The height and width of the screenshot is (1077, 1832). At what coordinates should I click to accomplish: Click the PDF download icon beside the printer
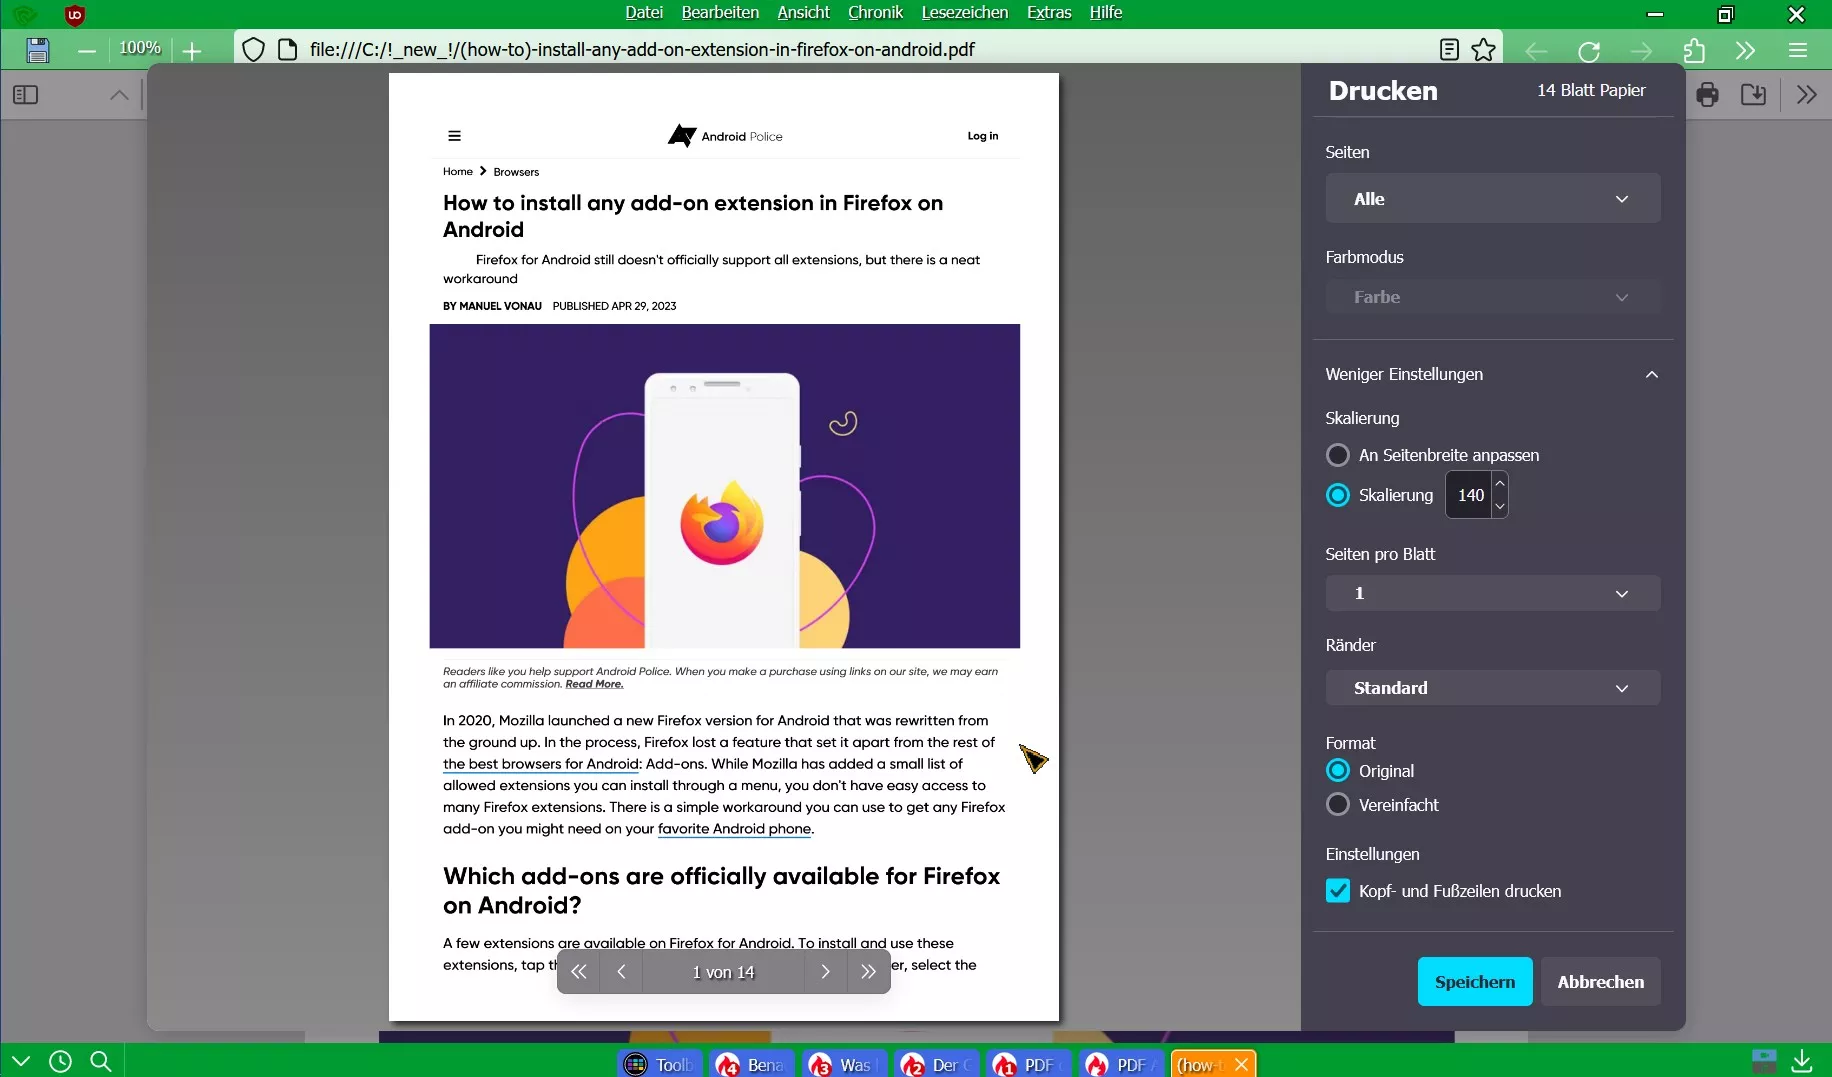pyautogui.click(x=1753, y=95)
